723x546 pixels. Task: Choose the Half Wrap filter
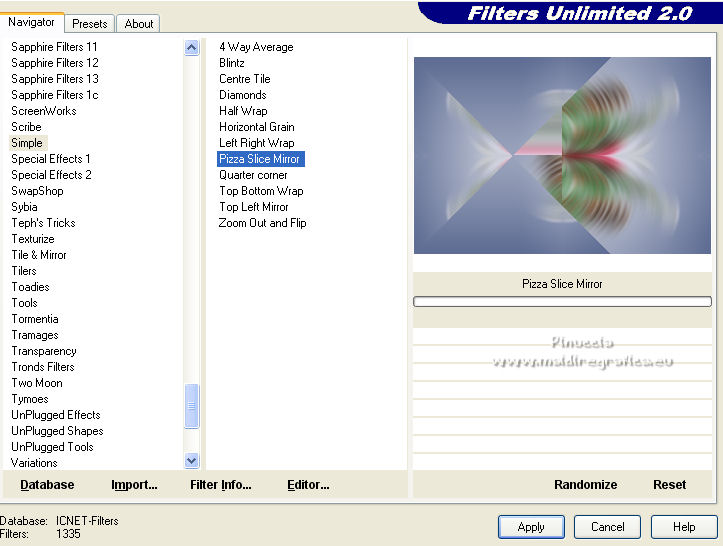(x=243, y=111)
